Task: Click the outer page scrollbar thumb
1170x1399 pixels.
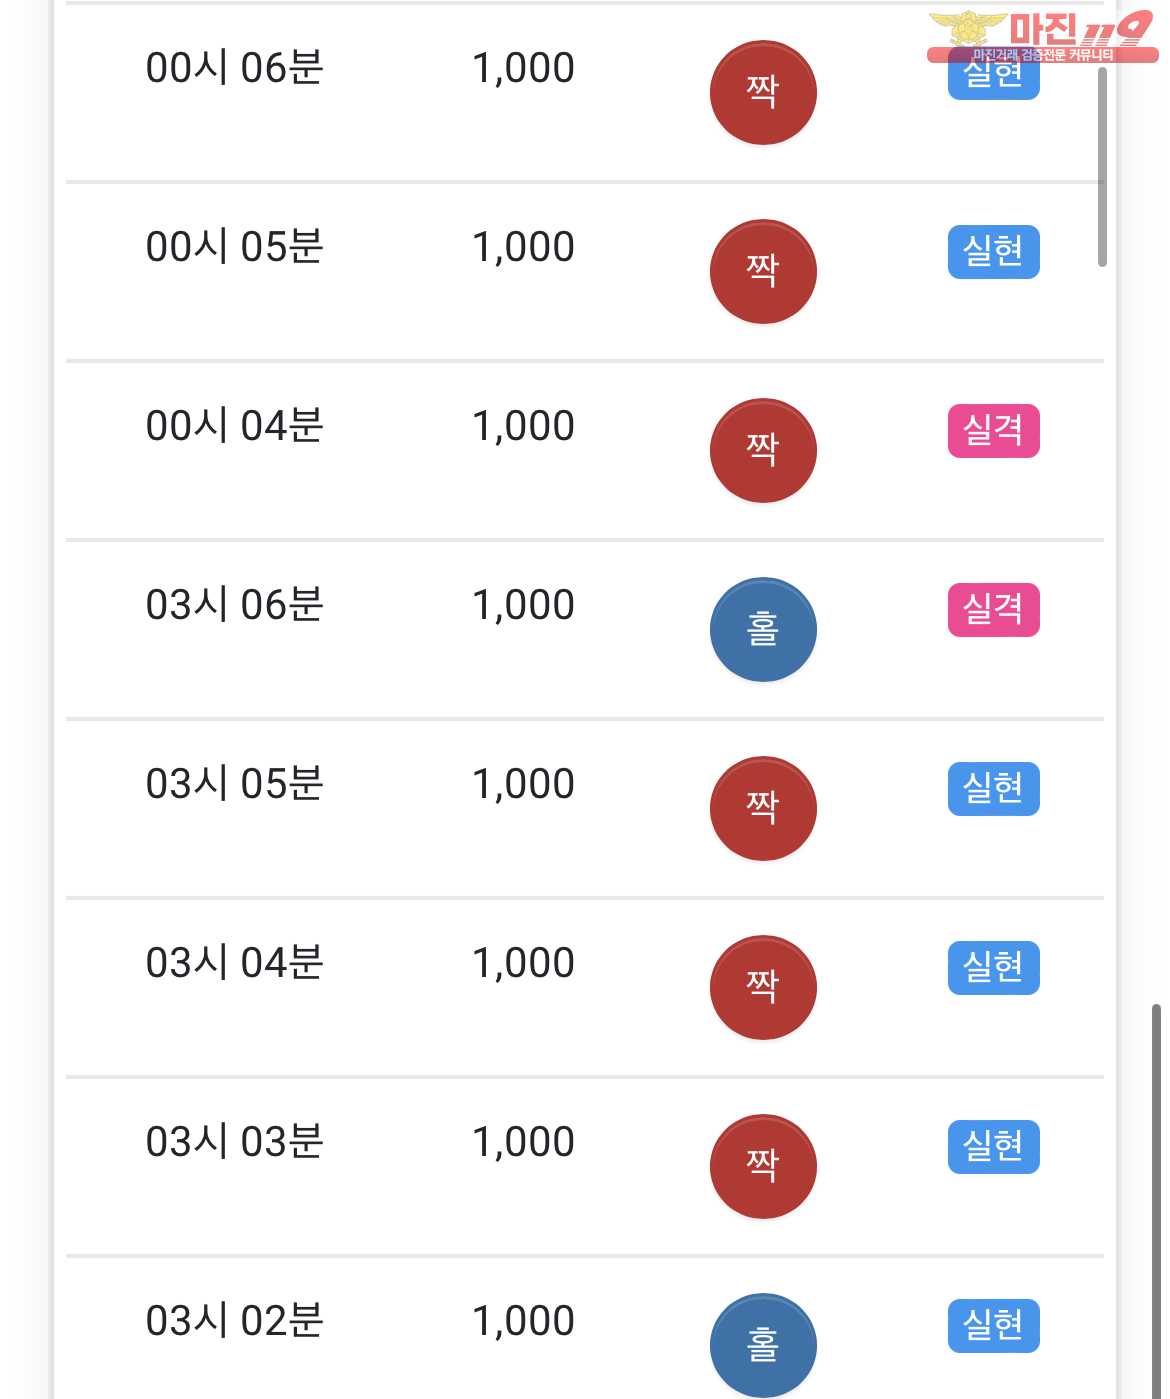Action: 1156,1200
